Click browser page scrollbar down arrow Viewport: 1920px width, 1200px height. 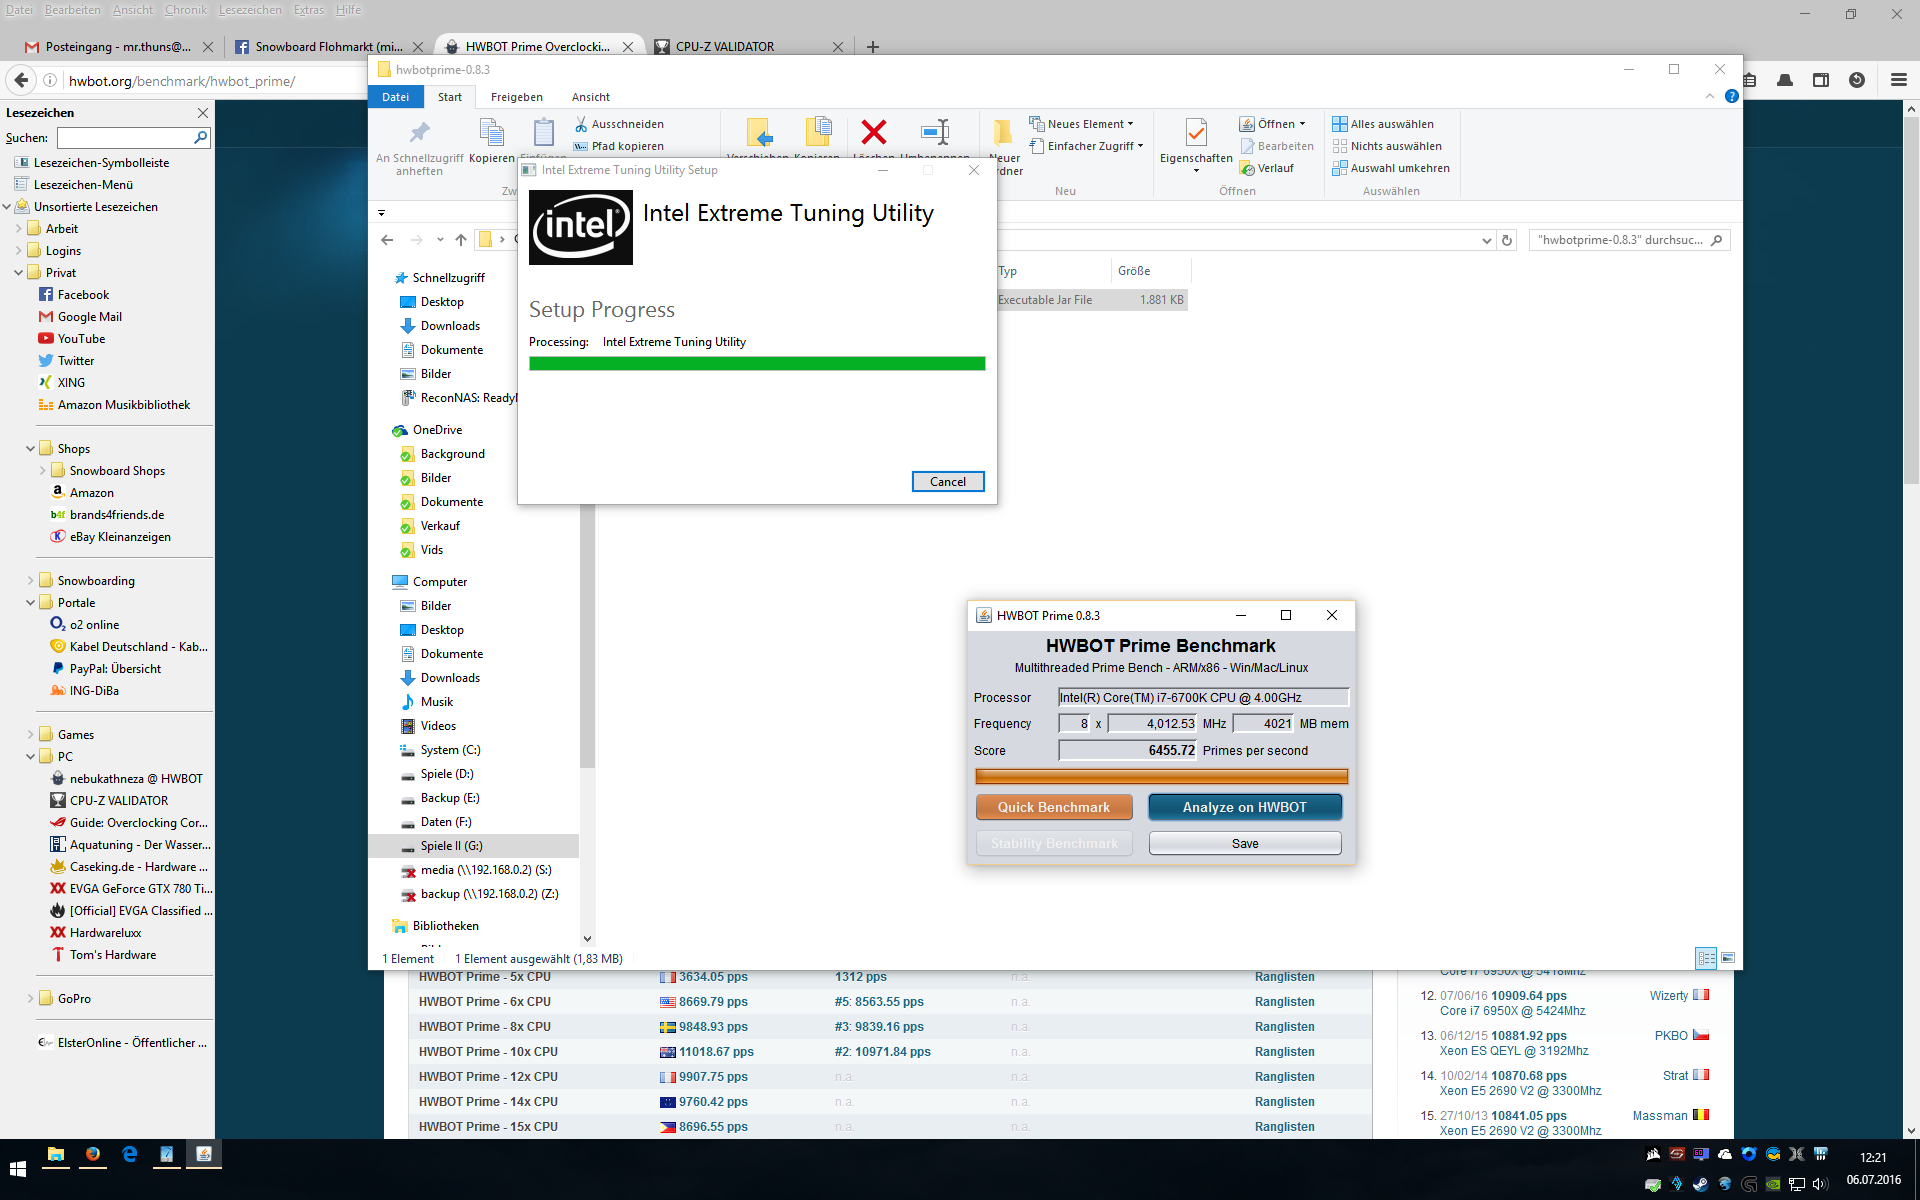[1911, 1130]
